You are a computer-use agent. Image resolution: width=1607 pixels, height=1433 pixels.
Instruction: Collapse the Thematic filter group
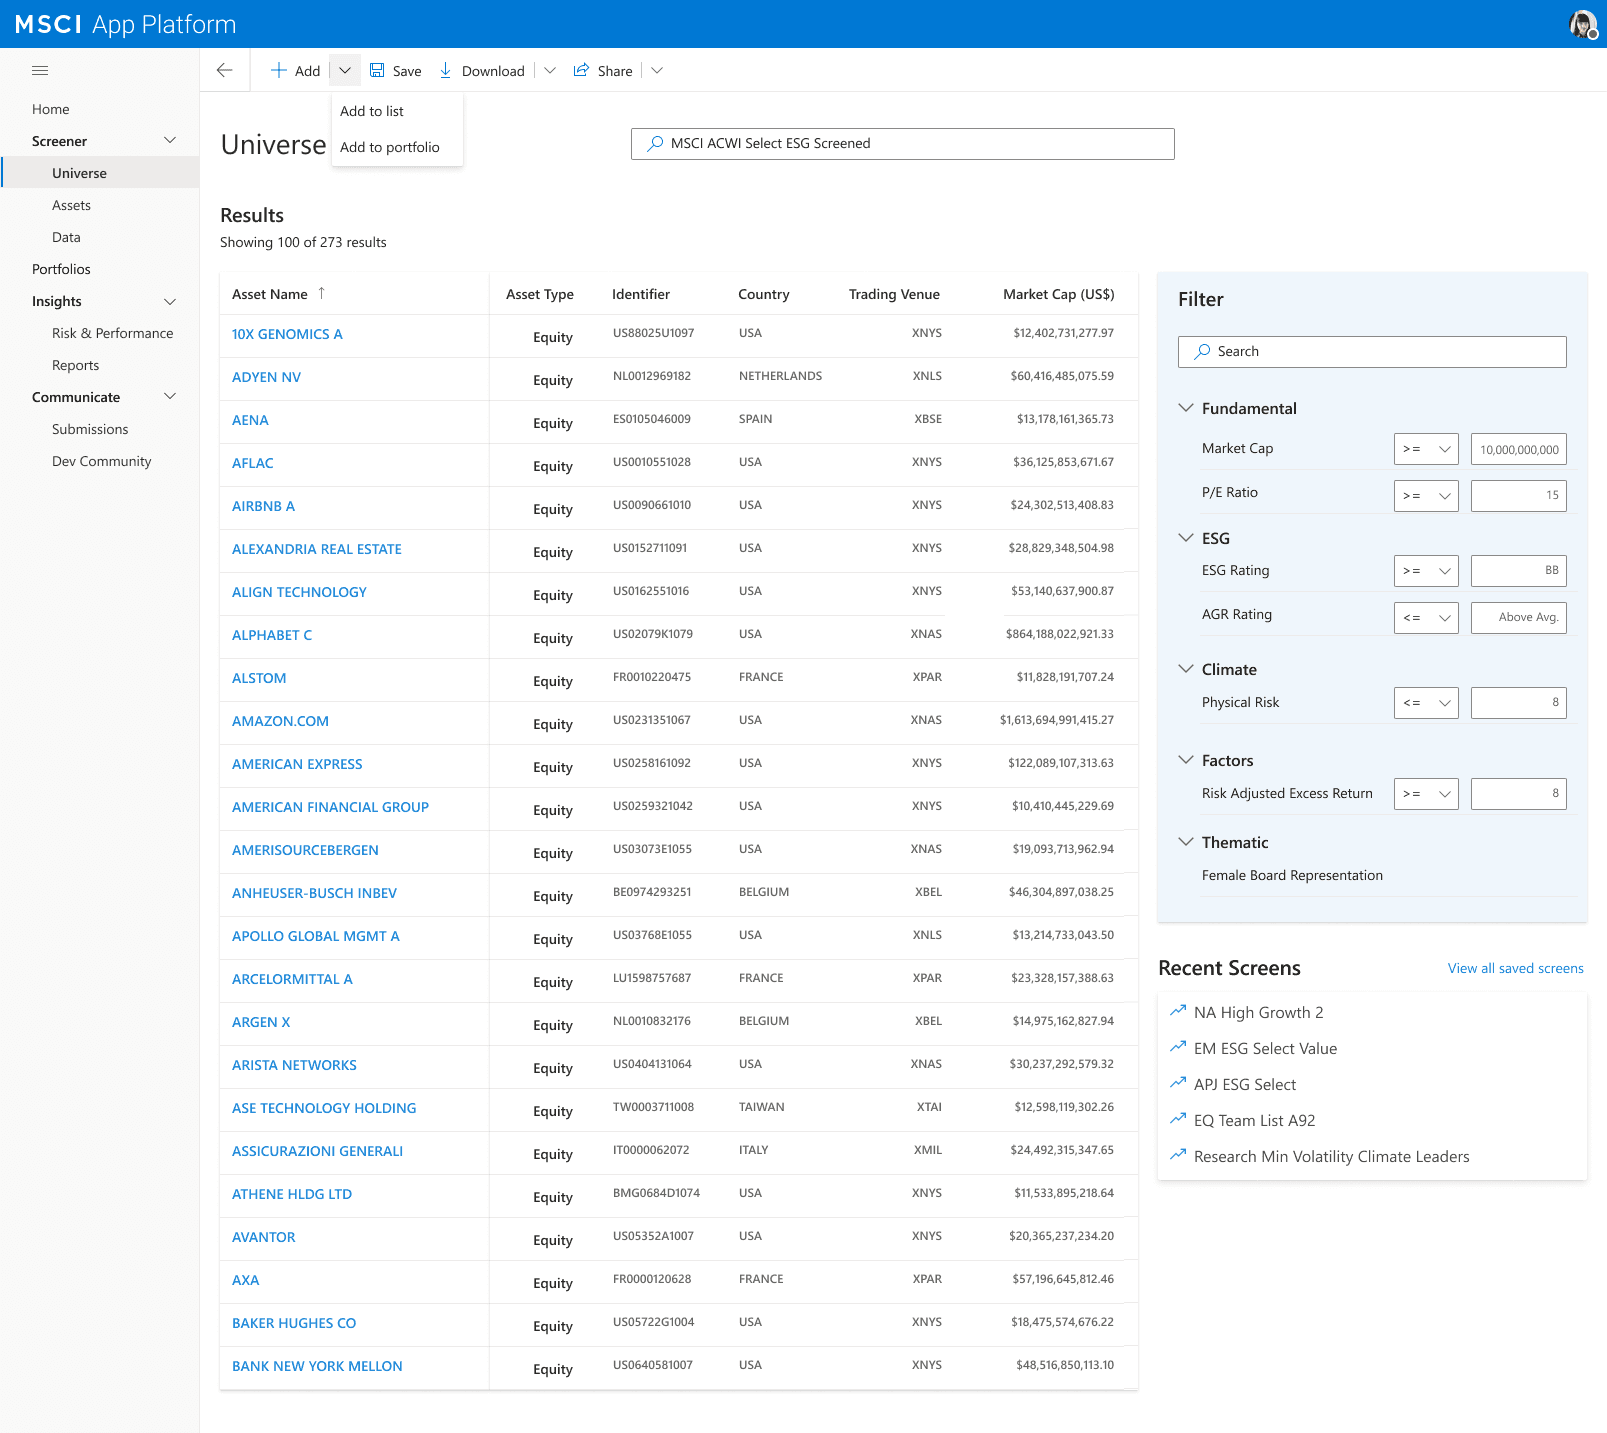click(1186, 842)
